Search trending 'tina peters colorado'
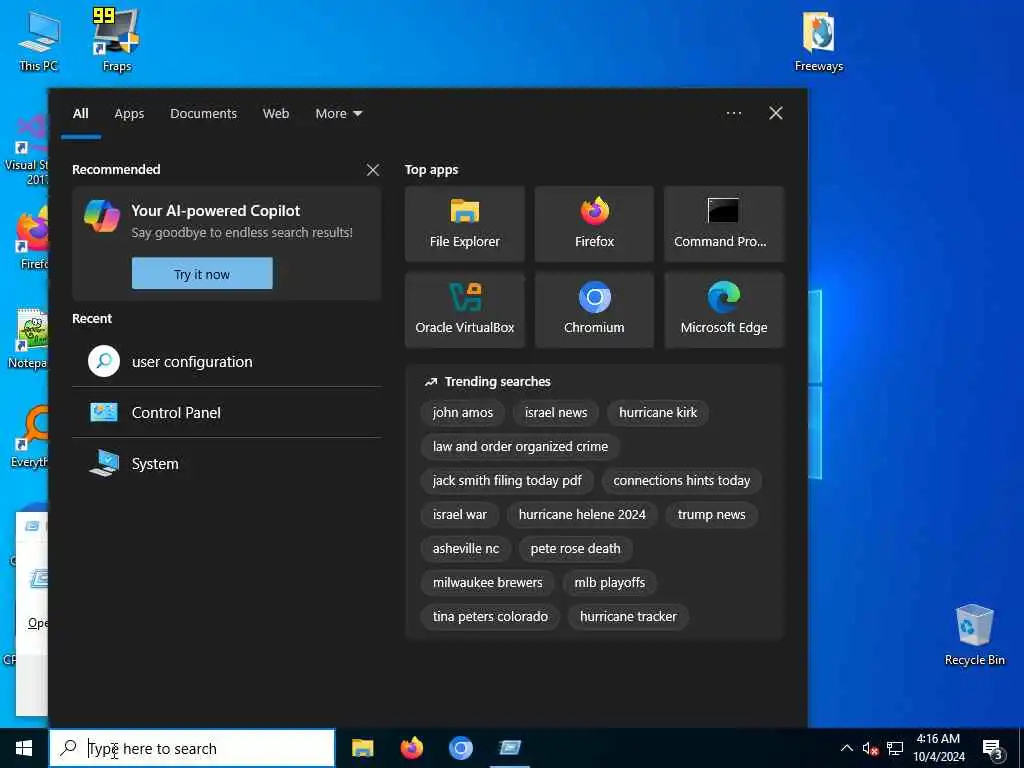 490,616
